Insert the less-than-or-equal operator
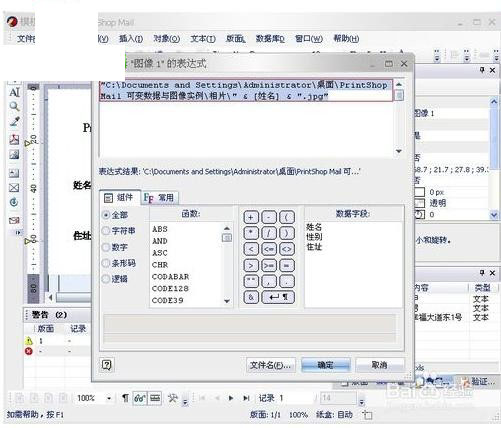 tap(269, 249)
